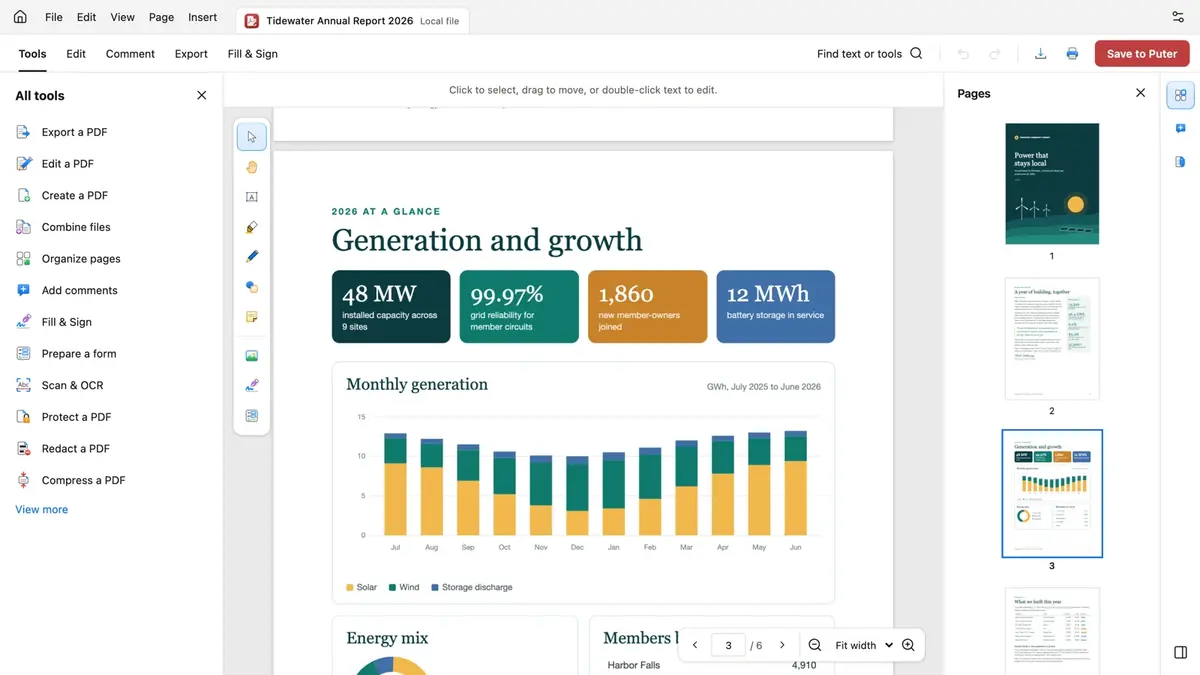The width and height of the screenshot is (1200, 675).
Task: Open page 1 thumbnail
Action: pyautogui.click(x=1052, y=184)
